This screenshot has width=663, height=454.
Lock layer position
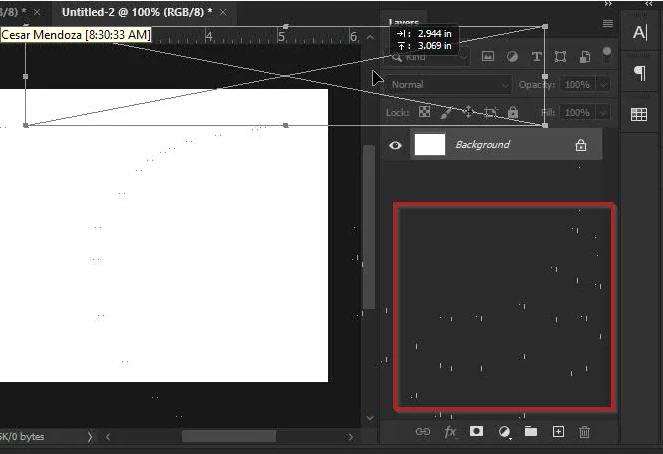pyautogui.click(x=468, y=112)
